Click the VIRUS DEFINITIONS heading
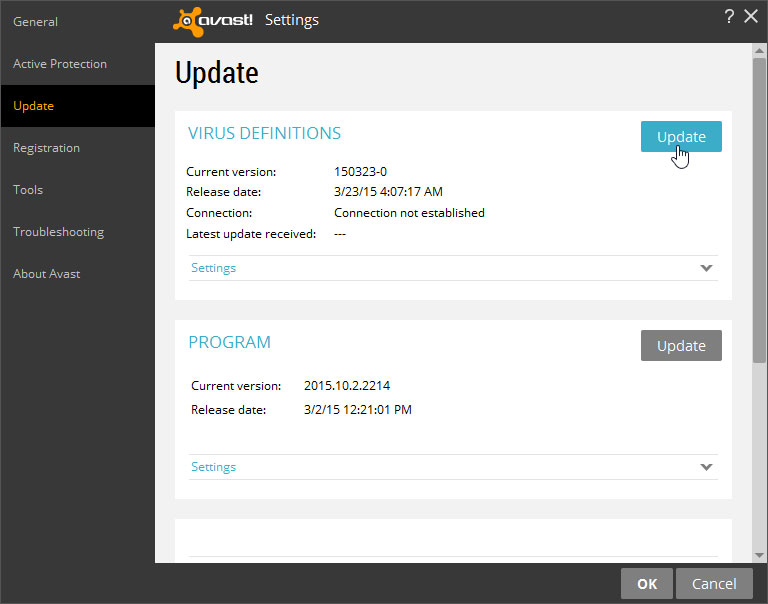 click(x=264, y=133)
